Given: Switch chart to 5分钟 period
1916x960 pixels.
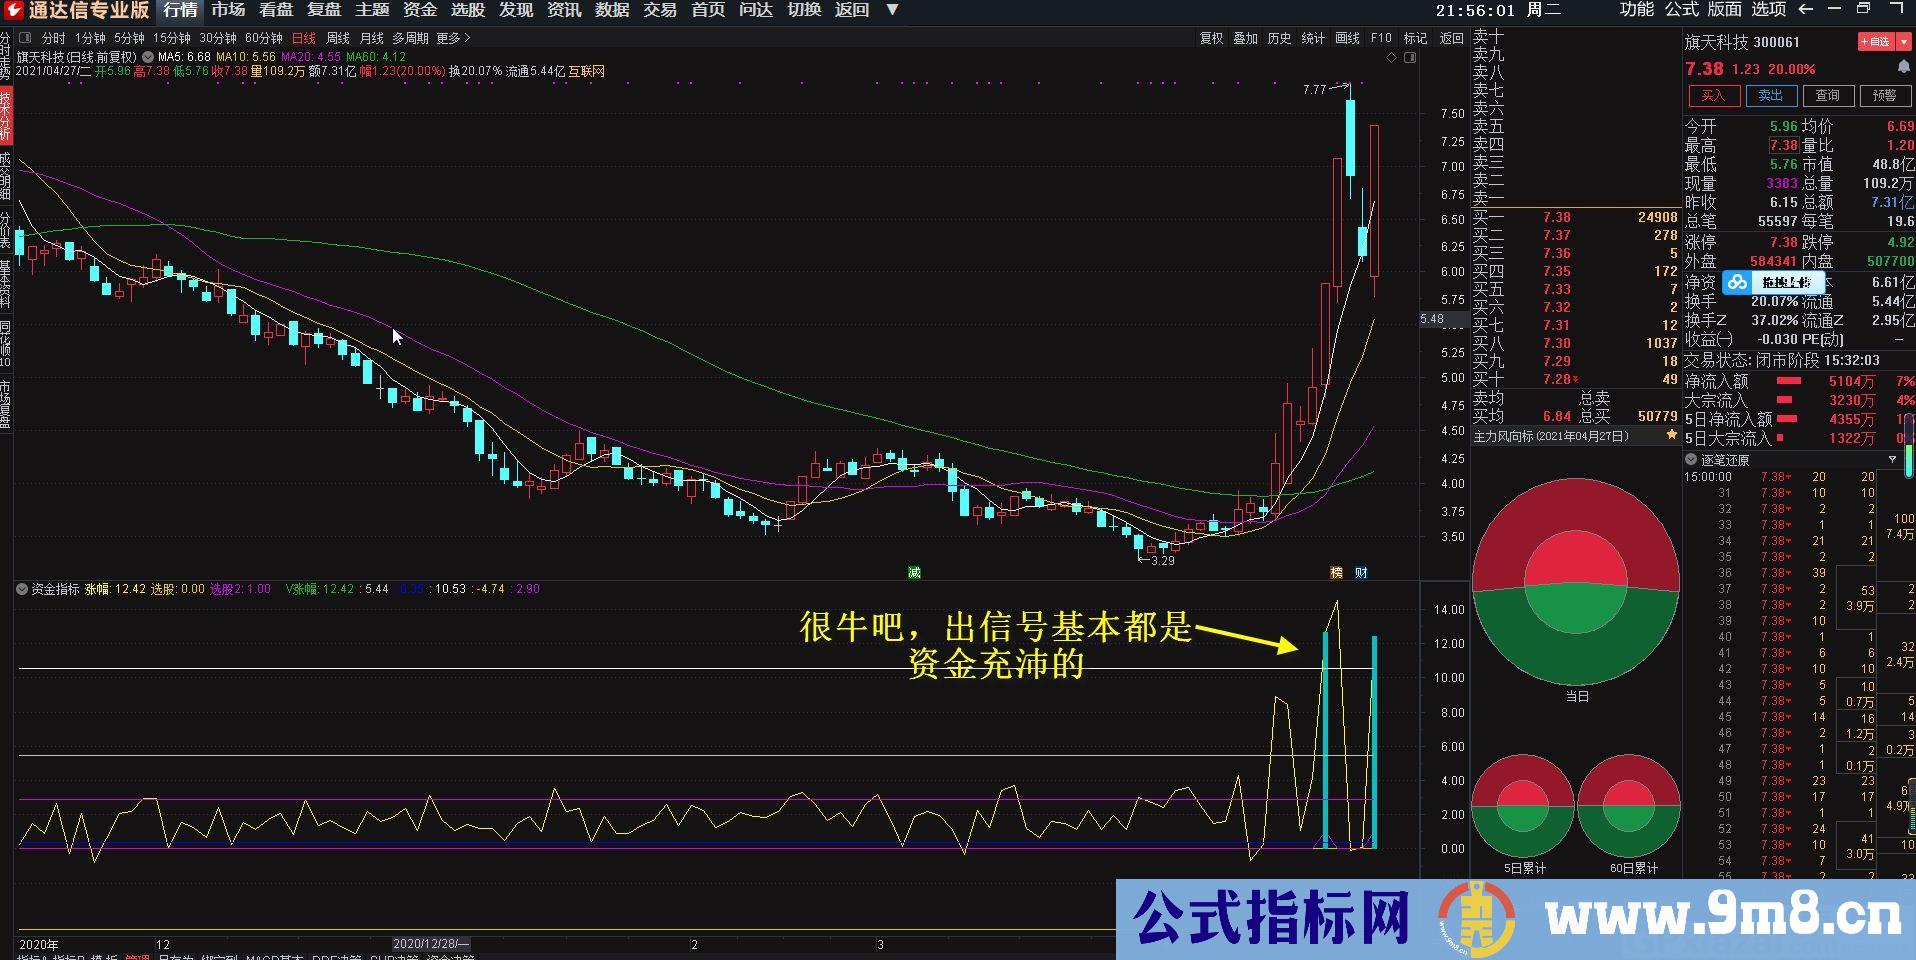Looking at the screenshot, I should click(x=129, y=38).
